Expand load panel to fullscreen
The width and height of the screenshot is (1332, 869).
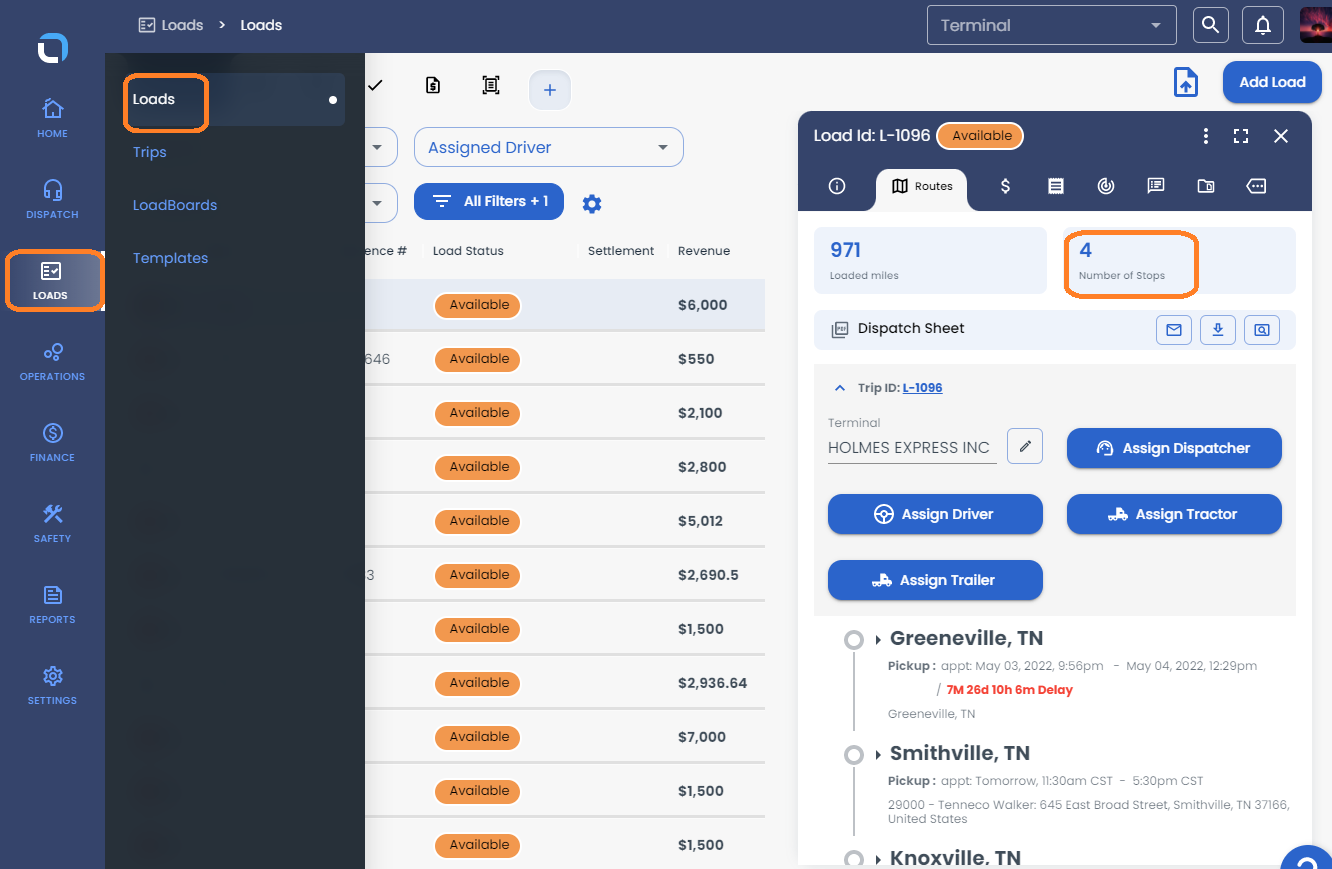(1241, 136)
